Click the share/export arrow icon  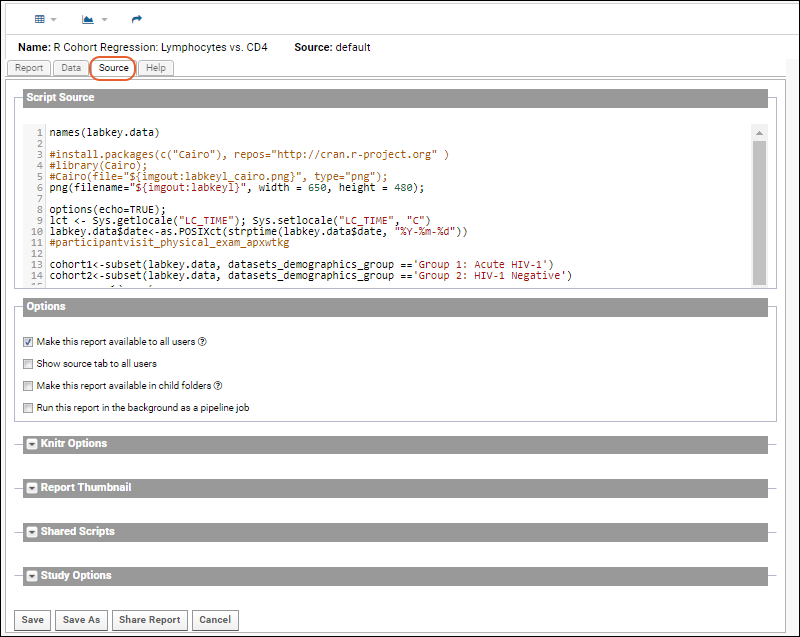(136, 19)
